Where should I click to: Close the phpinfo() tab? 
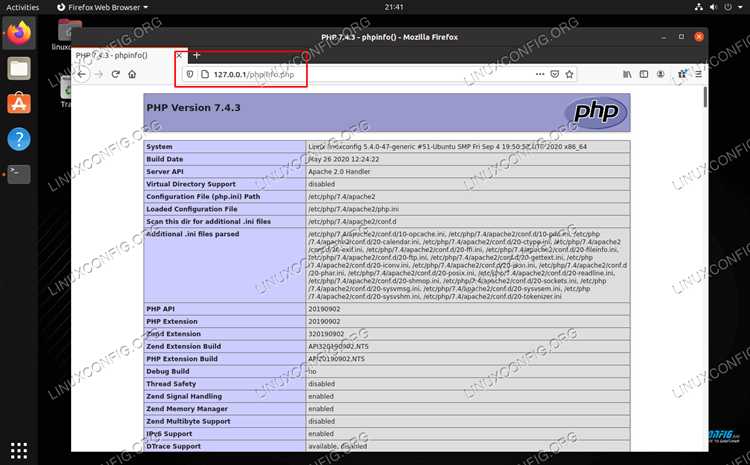(x=179, y=55)
